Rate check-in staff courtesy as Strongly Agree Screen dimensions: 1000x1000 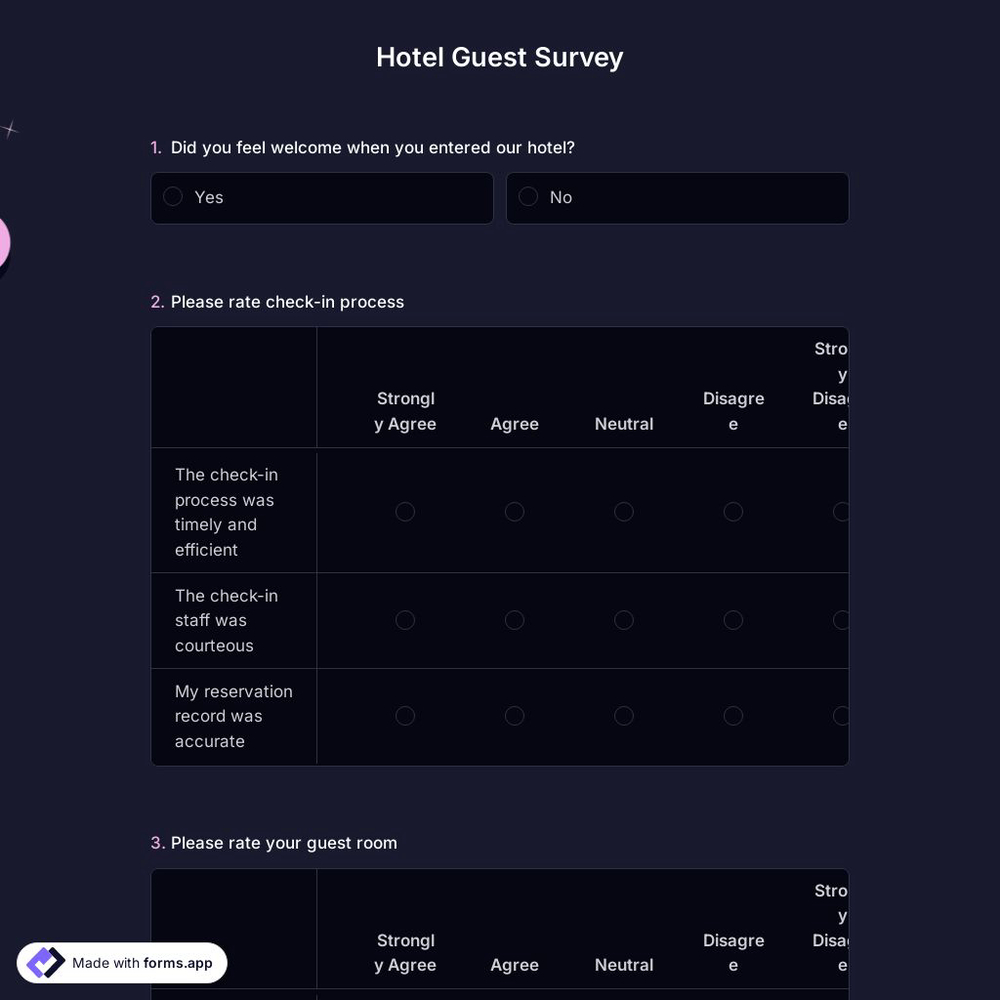(405, 620)
